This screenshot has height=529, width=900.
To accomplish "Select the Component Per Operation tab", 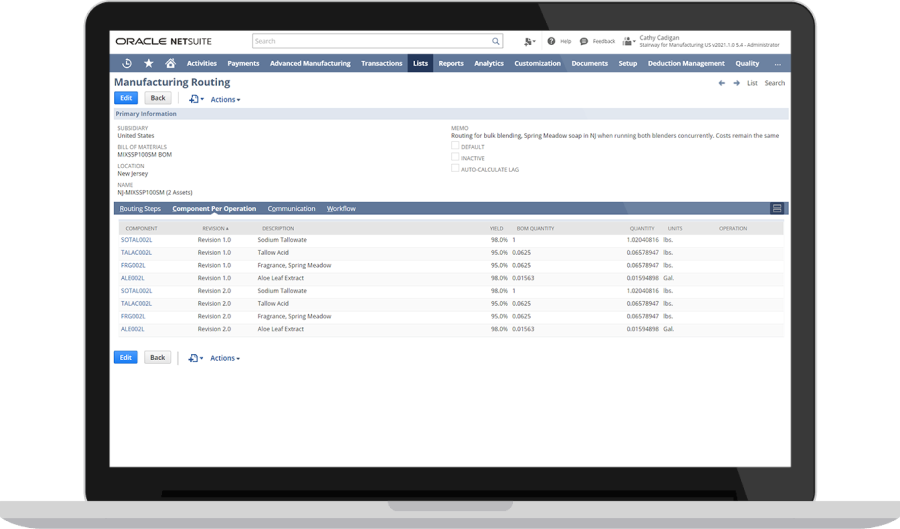I will (x=214, y=208).
